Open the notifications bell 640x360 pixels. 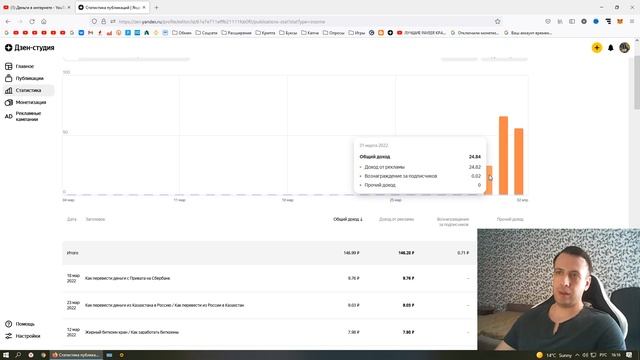tap(611, 48)
